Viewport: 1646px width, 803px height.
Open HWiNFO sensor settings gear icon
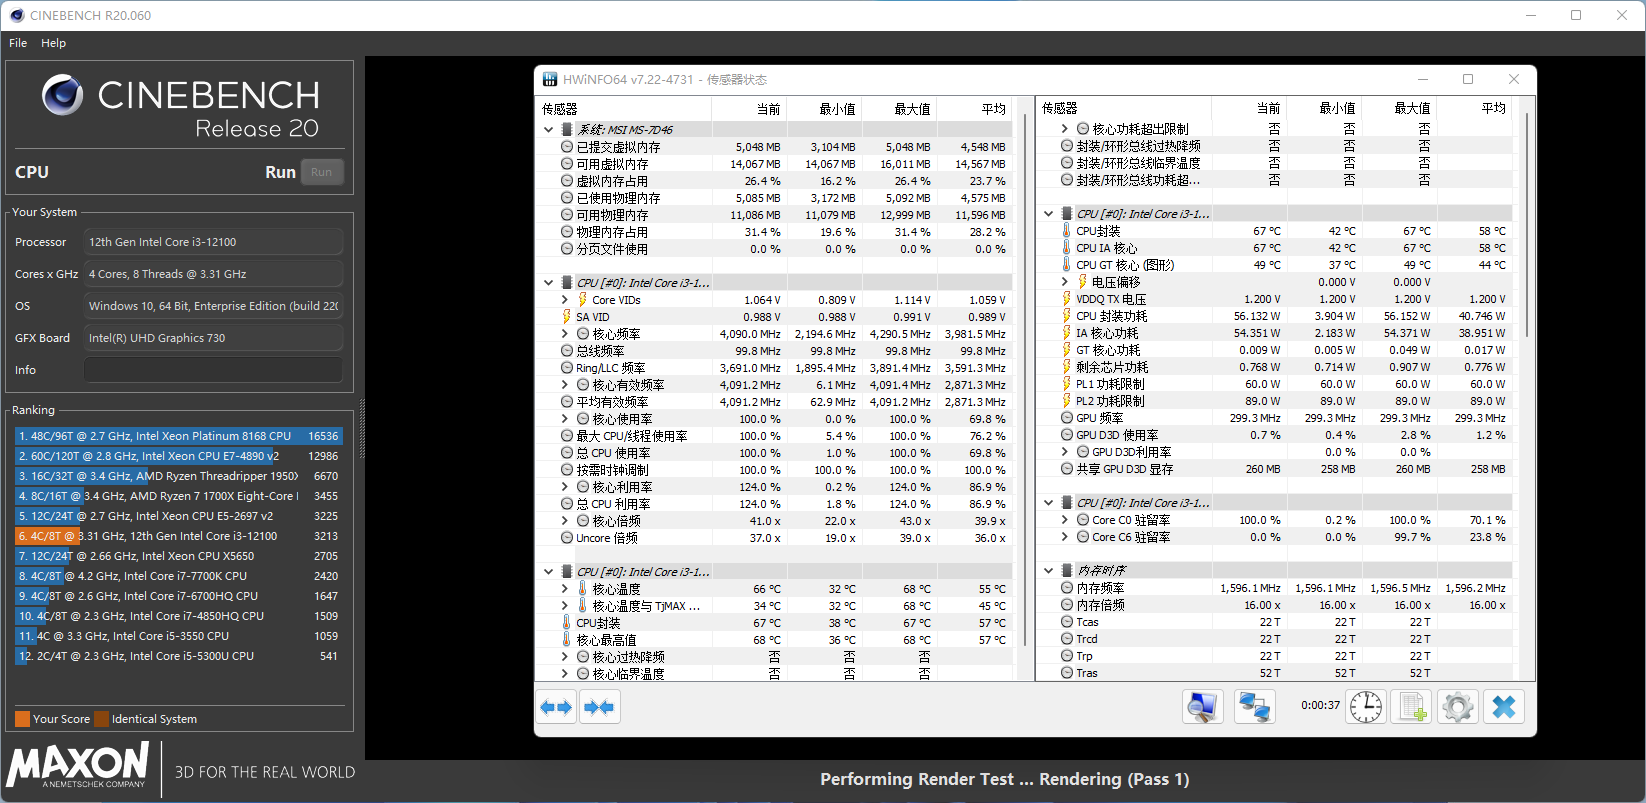pos(1458,707)
